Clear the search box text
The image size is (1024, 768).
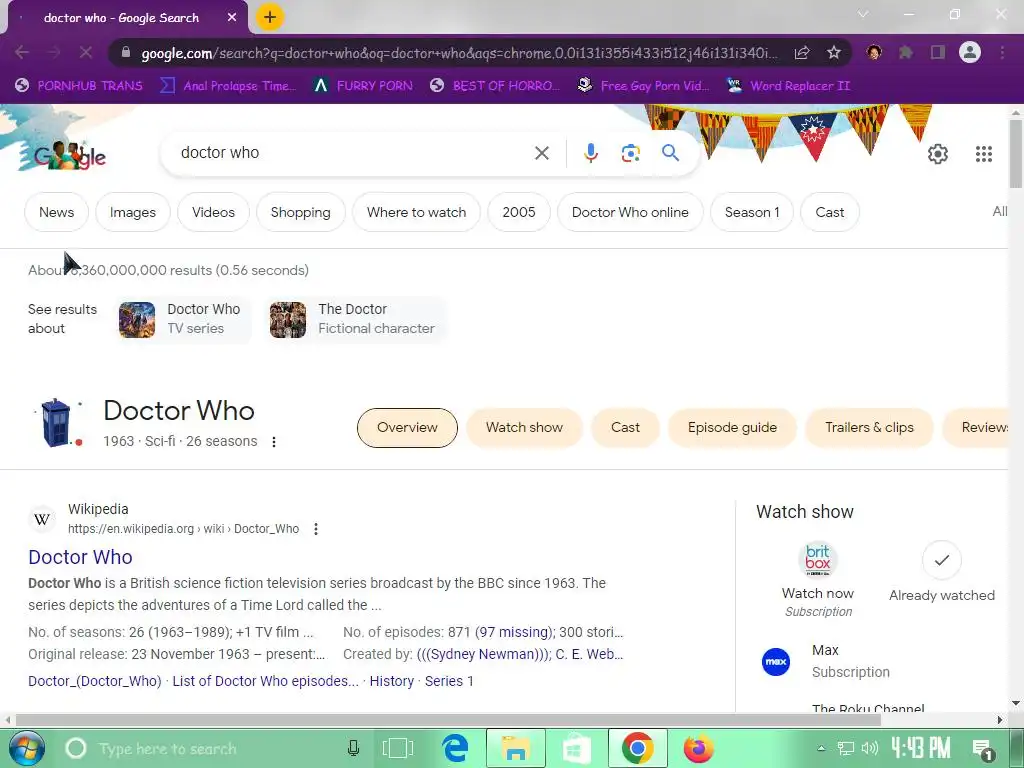coord(541,153)
